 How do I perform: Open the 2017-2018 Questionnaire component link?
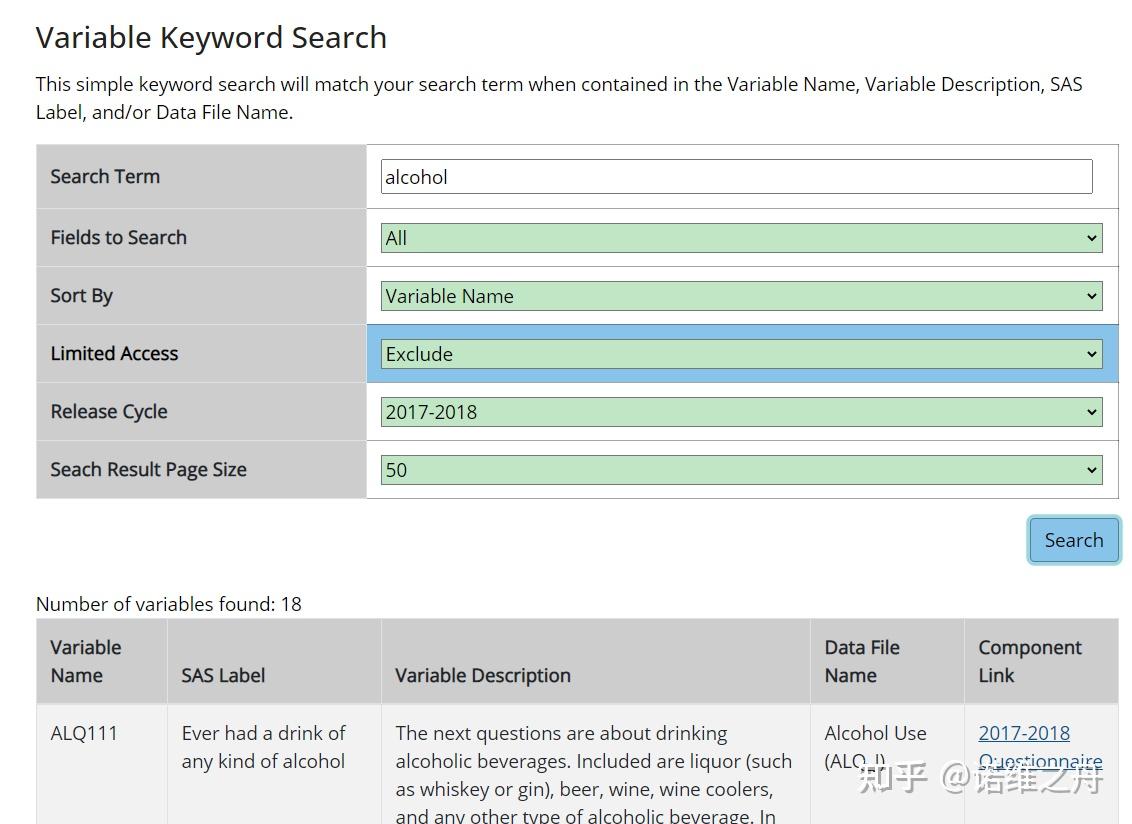pyautogui.click(x=1024, y=734)
